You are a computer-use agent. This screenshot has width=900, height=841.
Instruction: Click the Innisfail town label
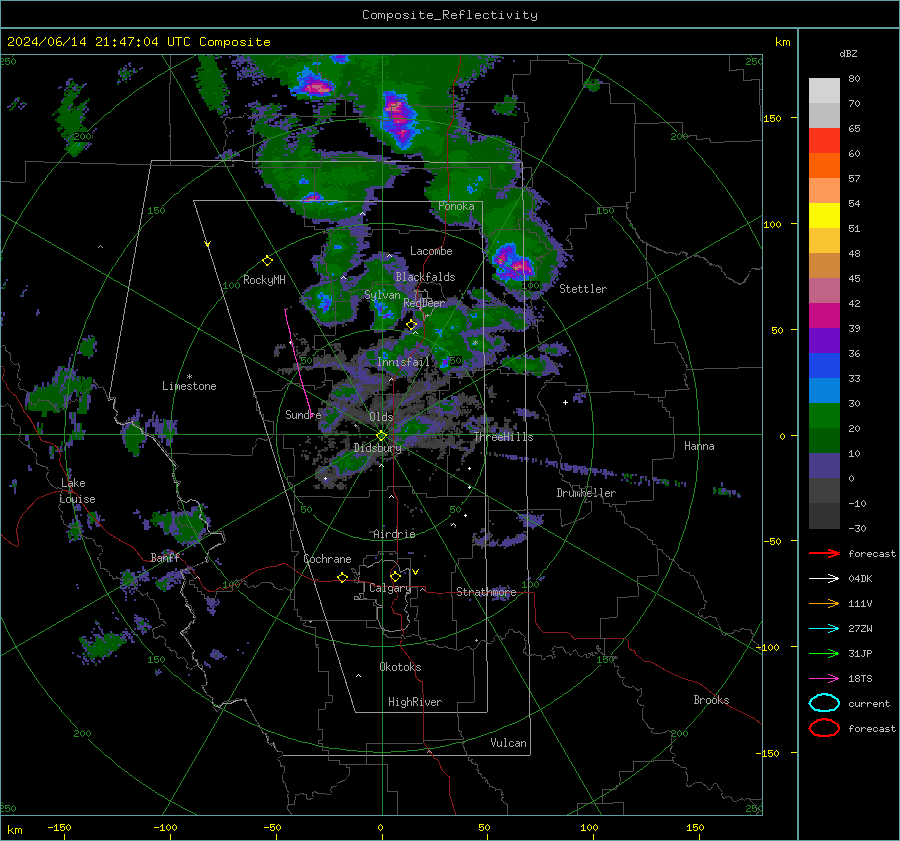(x=403, y=362)
